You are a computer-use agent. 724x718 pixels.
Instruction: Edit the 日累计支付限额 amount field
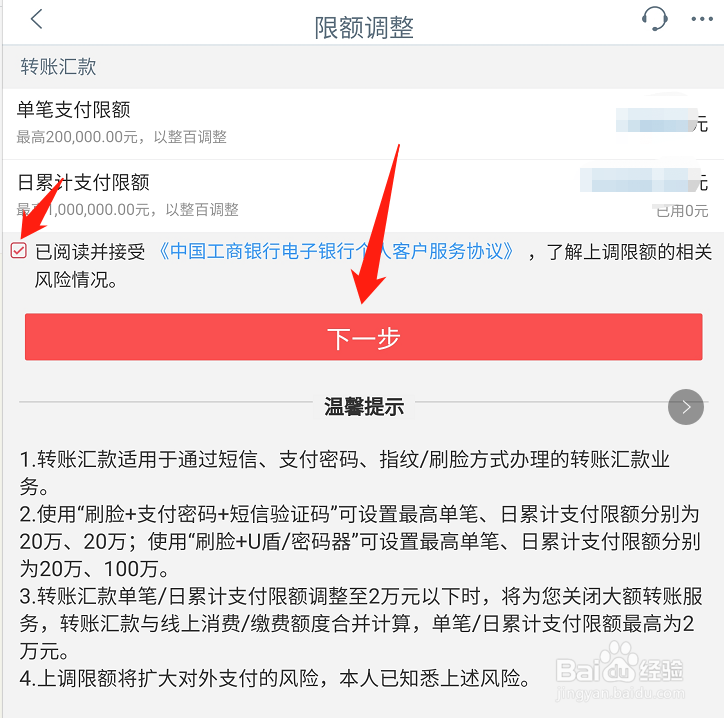point(644,180)
